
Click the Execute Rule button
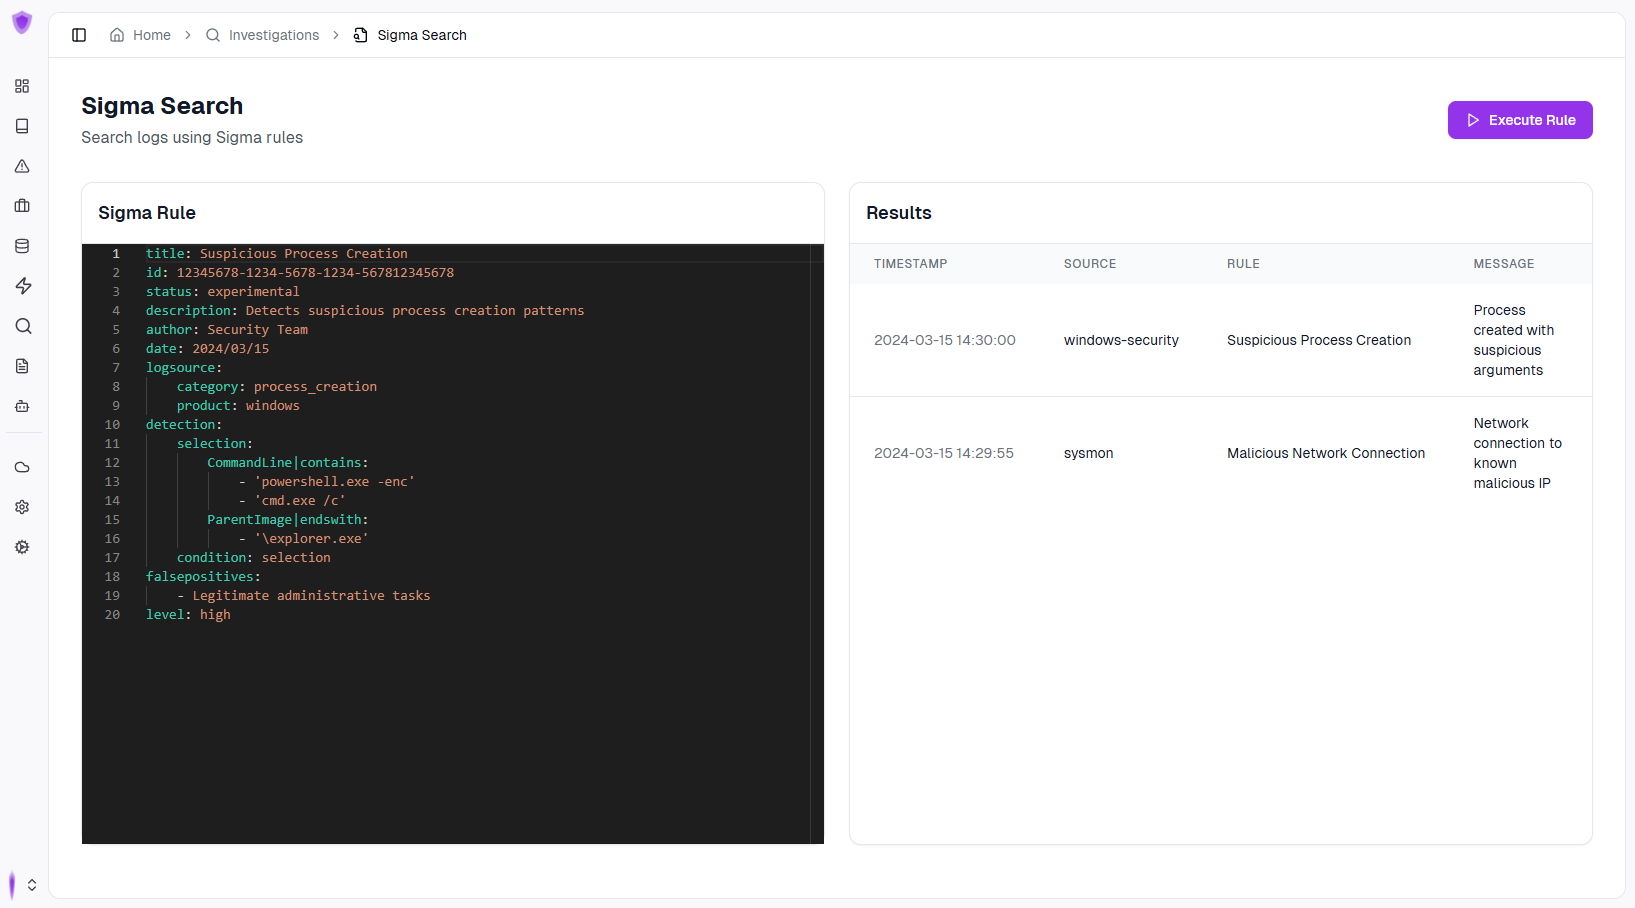click(1519, 120)
